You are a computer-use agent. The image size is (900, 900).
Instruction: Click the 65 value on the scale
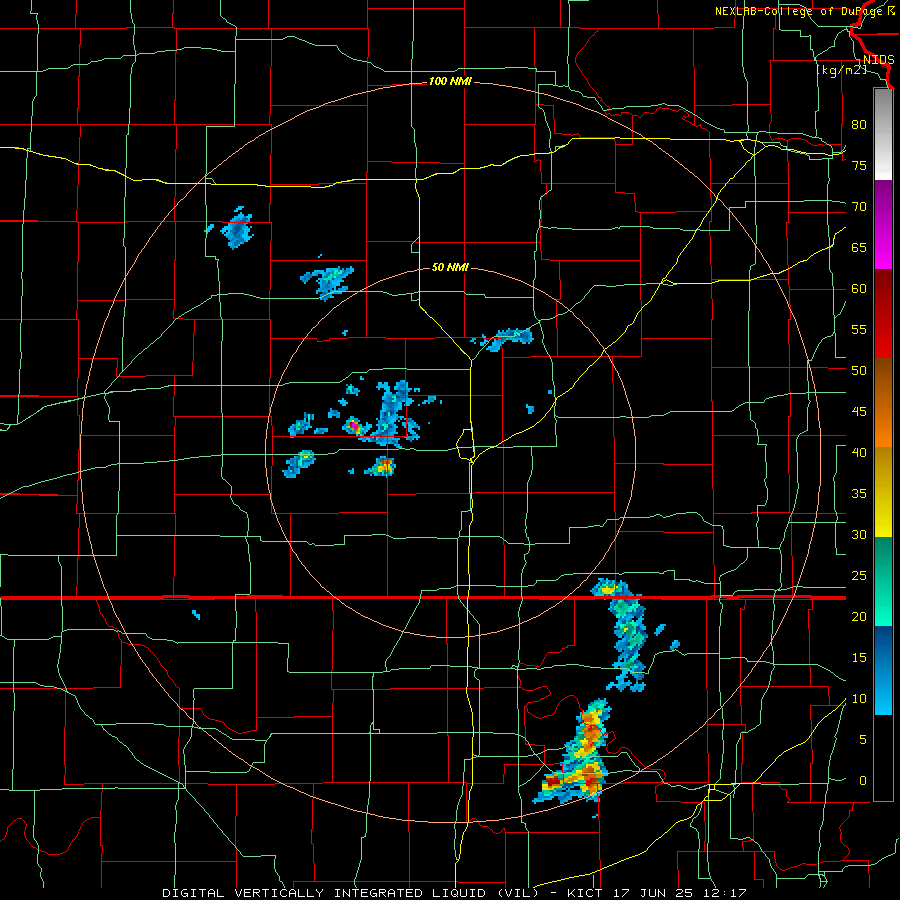pos(859,247)
